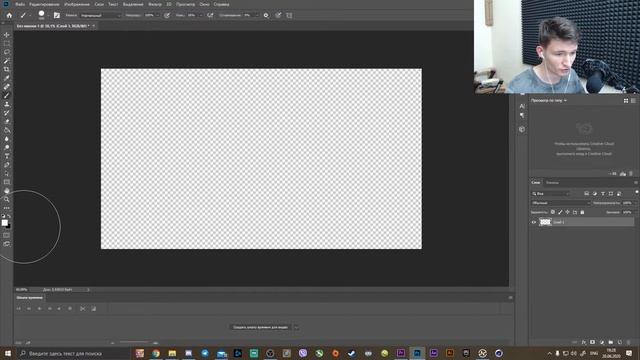
Task: Create a new layer from panel footer
Action: tap(620, 342)
